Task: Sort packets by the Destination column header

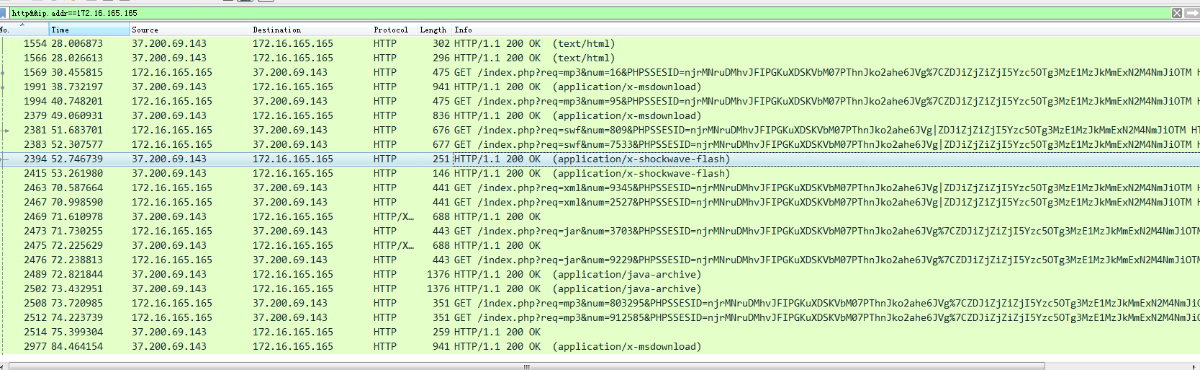Action: (x=310, y=30)
